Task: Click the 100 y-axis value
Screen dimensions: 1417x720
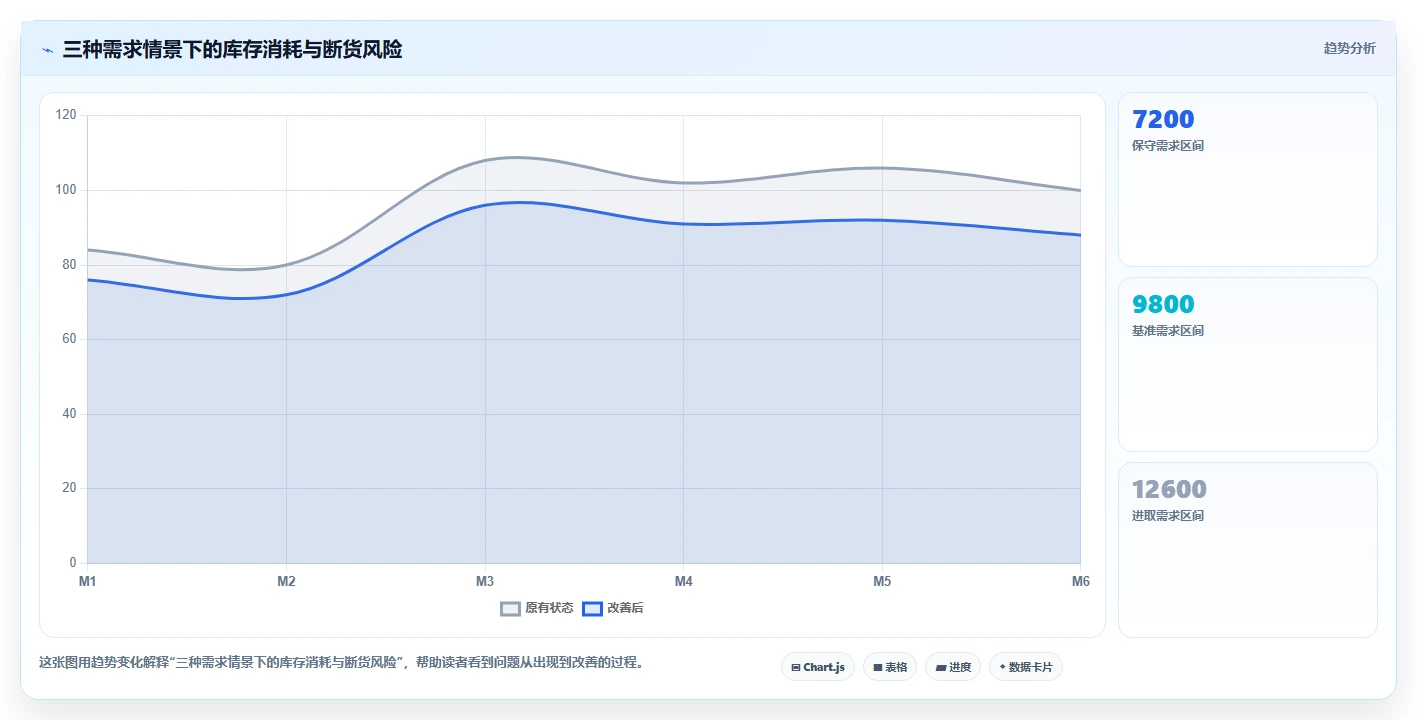Action: [x=66, y=190]
